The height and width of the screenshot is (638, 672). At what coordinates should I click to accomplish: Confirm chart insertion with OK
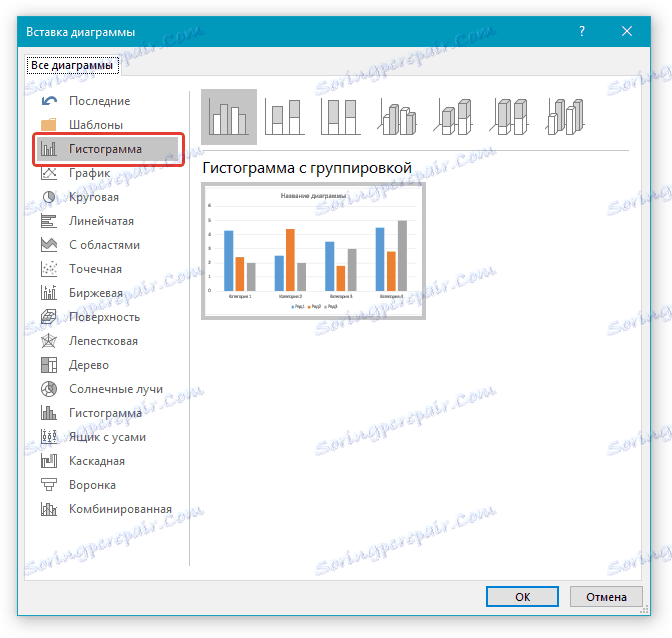pos(522,597)
